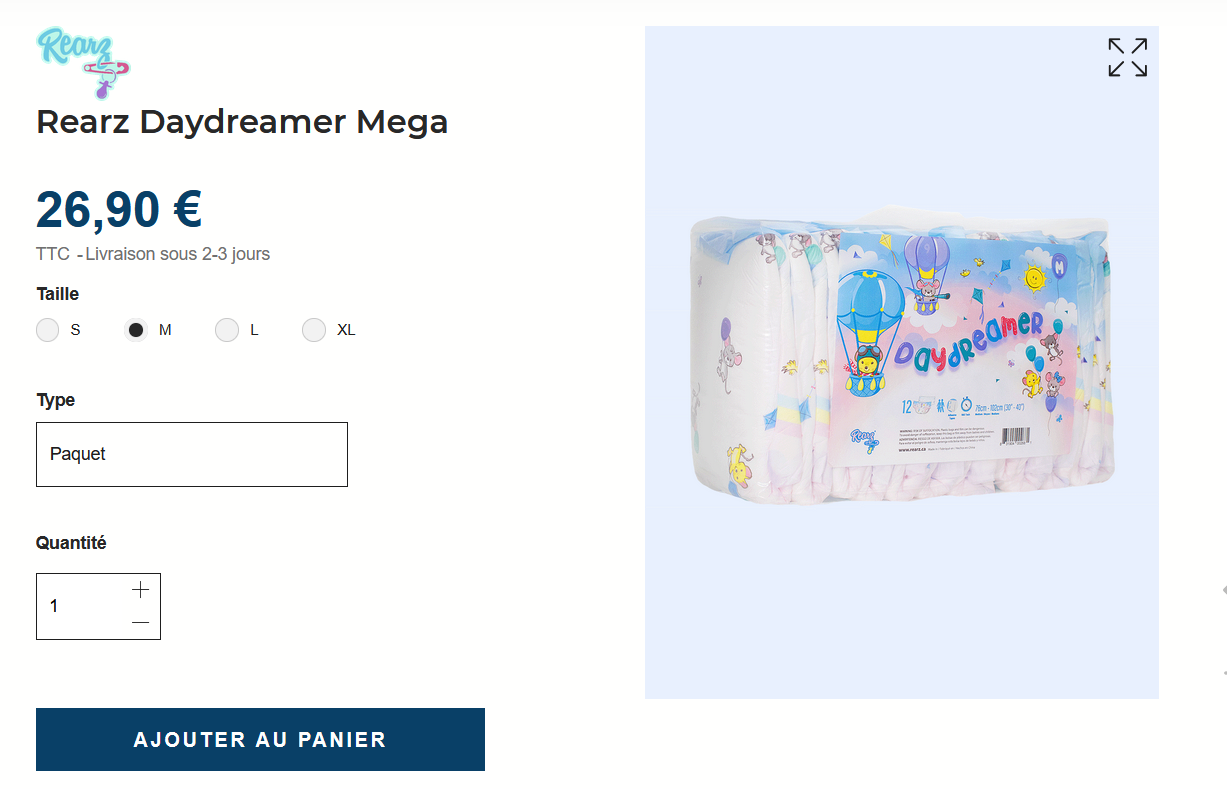The width and height of the screenshot is (1227, 789).
Task: Open the Daydreamer package product photo
Action: (901, 362)
